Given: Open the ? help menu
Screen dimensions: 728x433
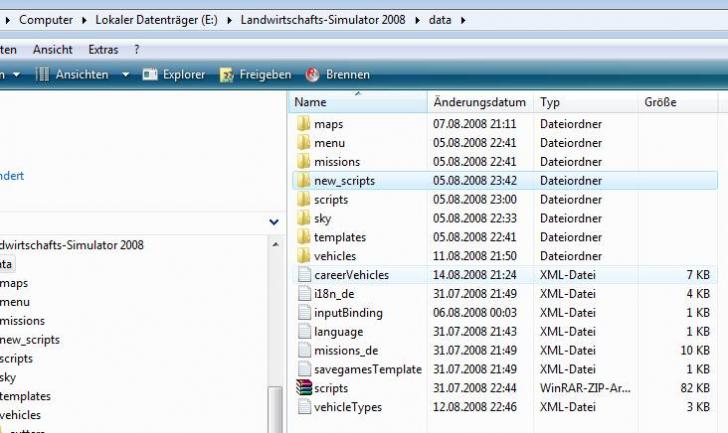Looking at the screenshot, I should pos(136,50).
